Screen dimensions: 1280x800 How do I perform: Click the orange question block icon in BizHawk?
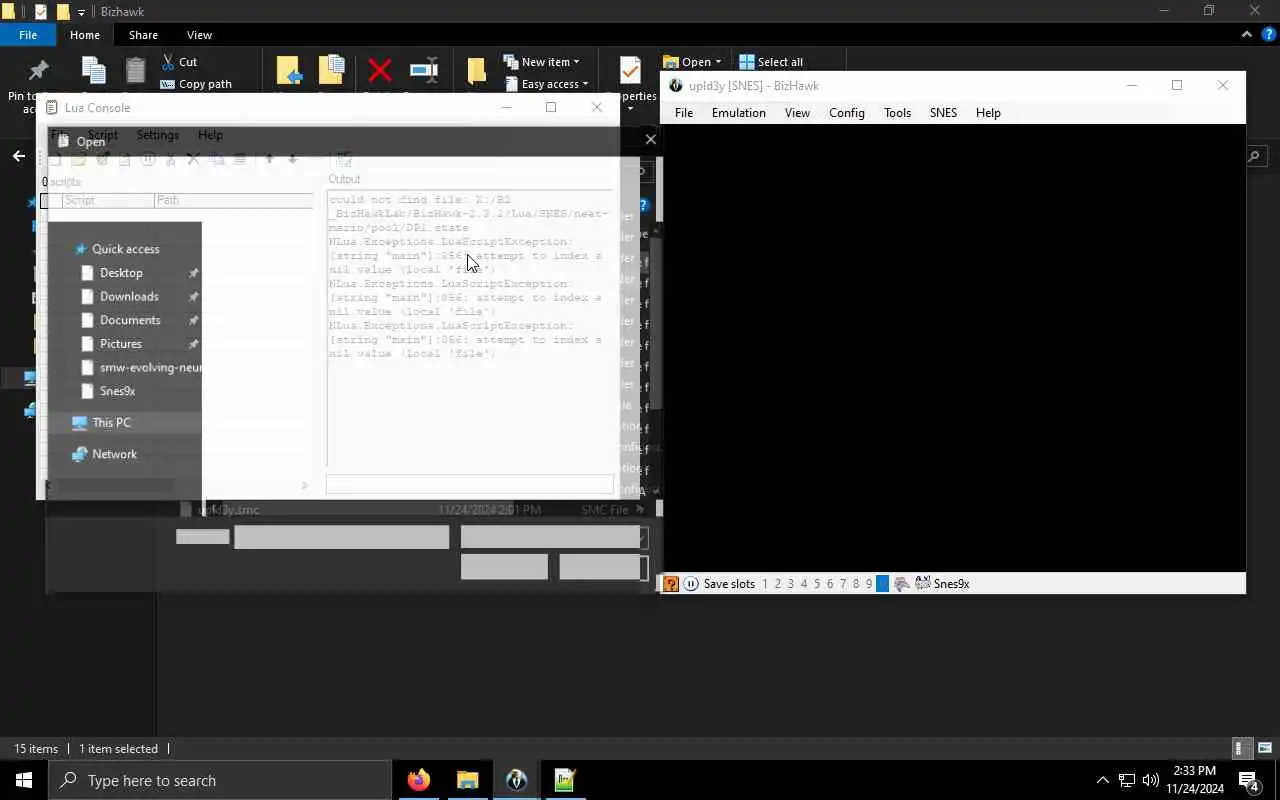[x=671, y=584]
